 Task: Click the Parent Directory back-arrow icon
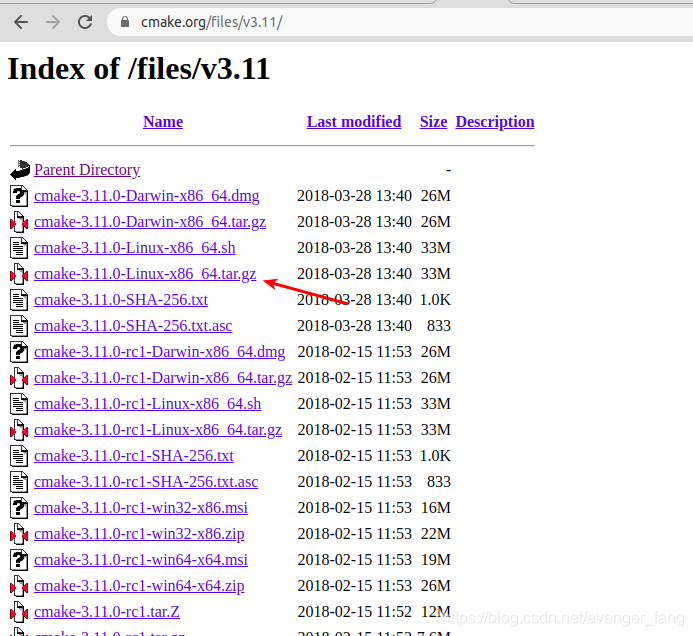pos(19,170)
